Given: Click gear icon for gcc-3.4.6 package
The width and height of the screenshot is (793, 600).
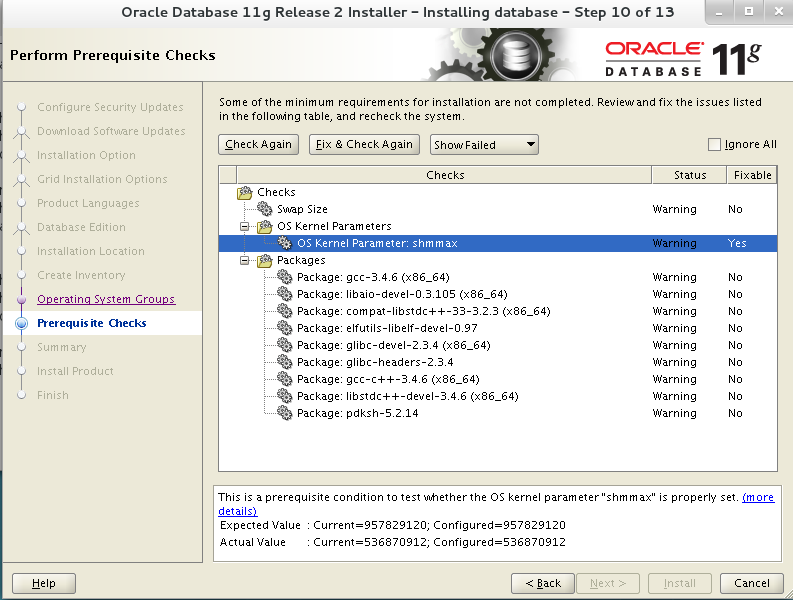Looking at the screenshot, I should (285, 277).
